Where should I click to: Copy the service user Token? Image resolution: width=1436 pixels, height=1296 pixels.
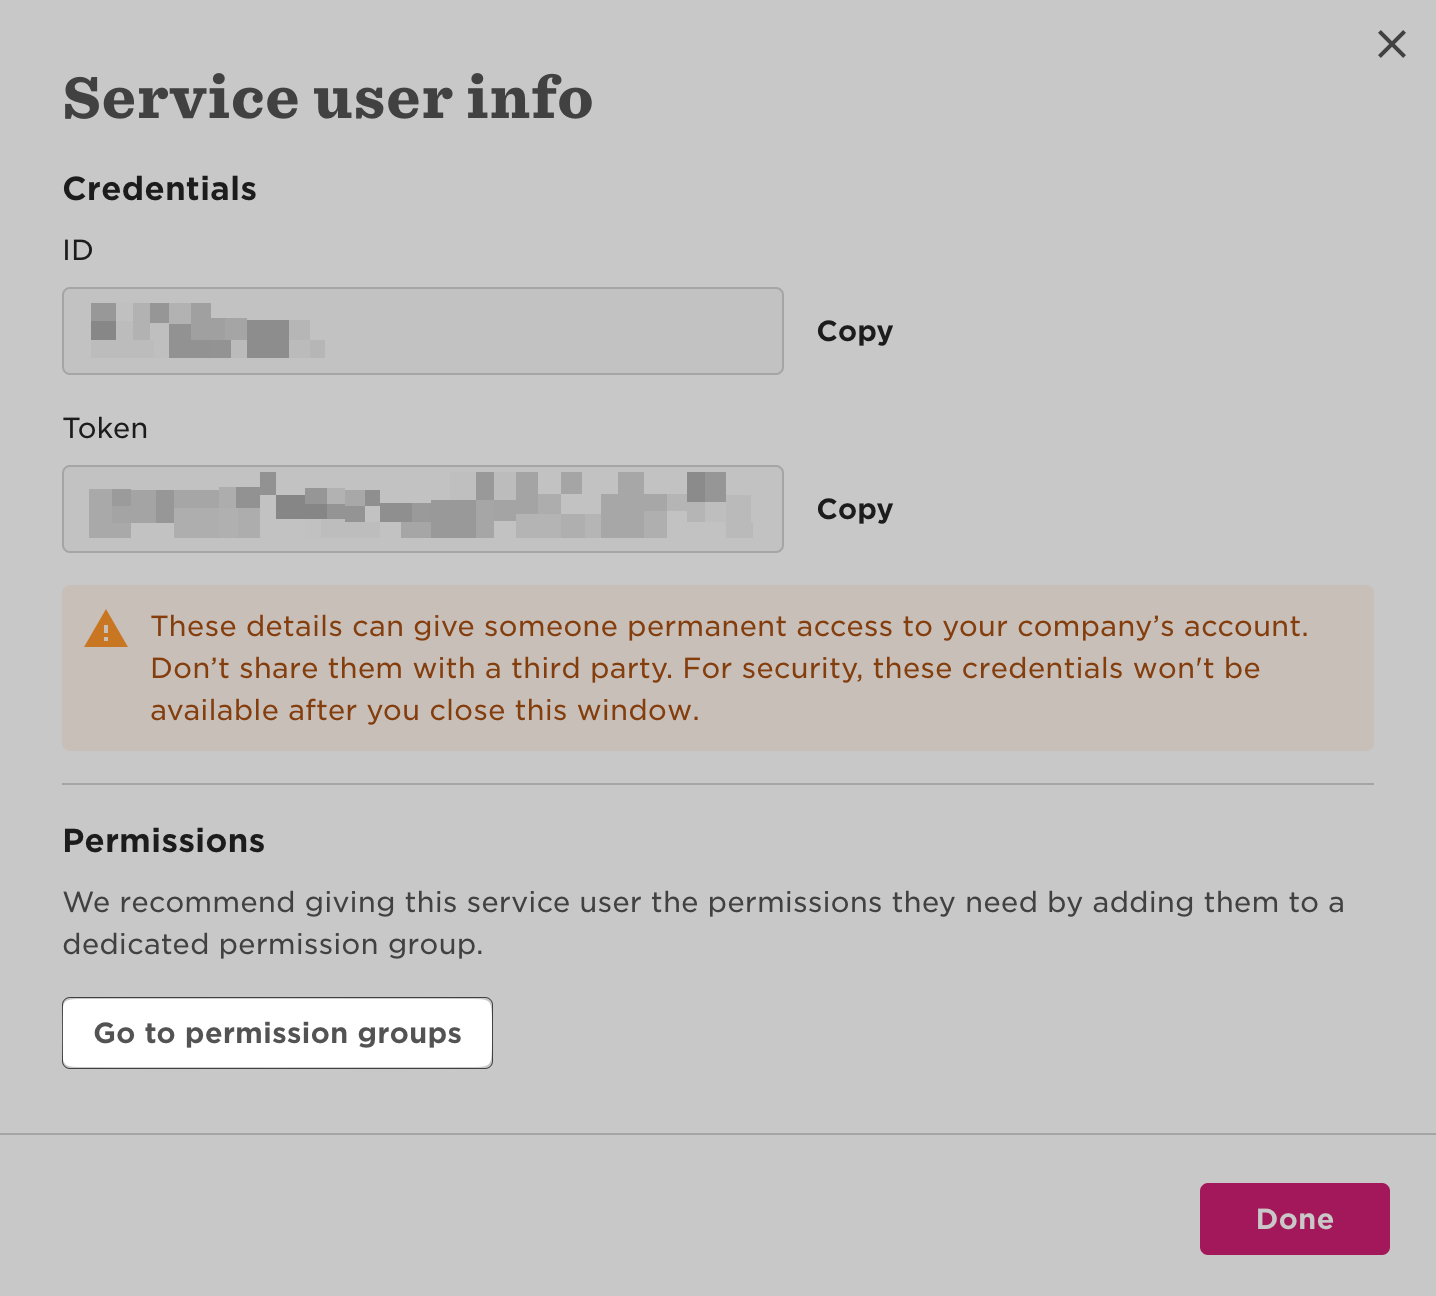pyautogui.click(x=854, y=509)
